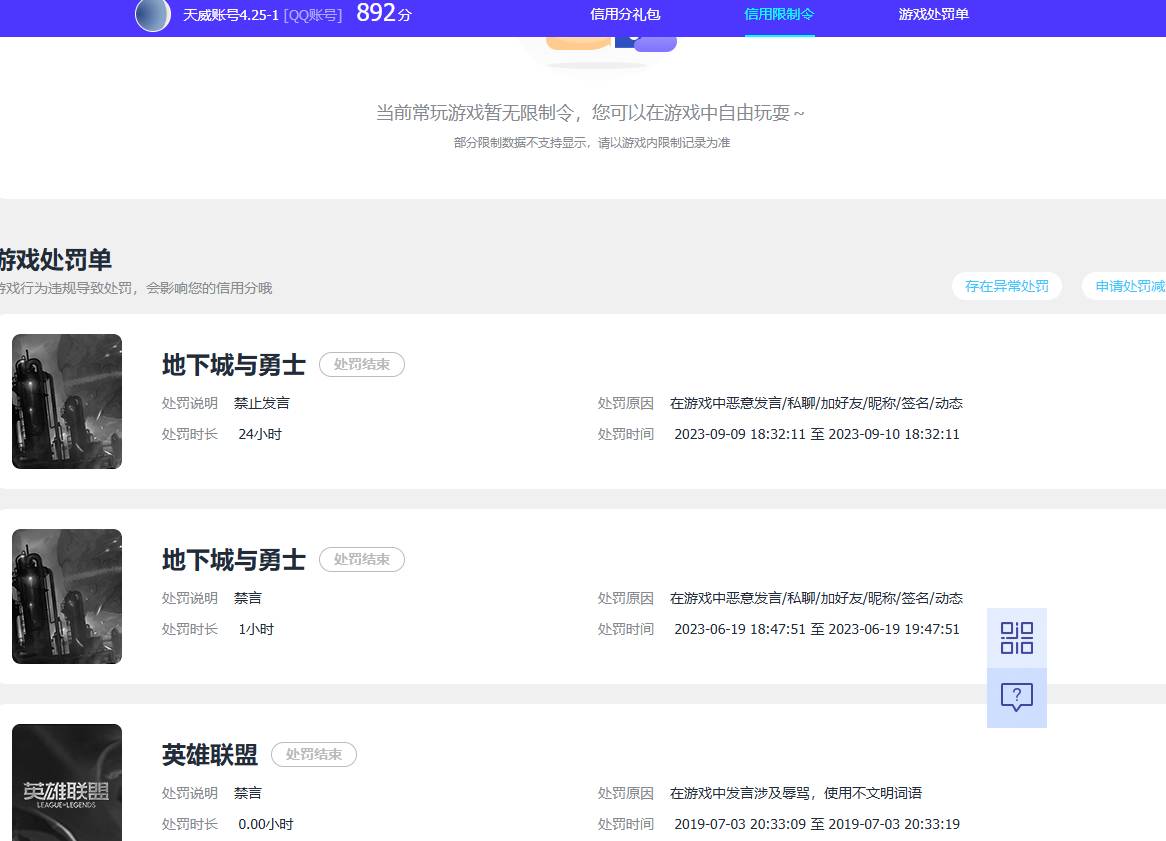Click the 处罚结束 badge on 英雄联盟 entry
The width and height of the screenshot is (1166, 841).
[313, 754]
